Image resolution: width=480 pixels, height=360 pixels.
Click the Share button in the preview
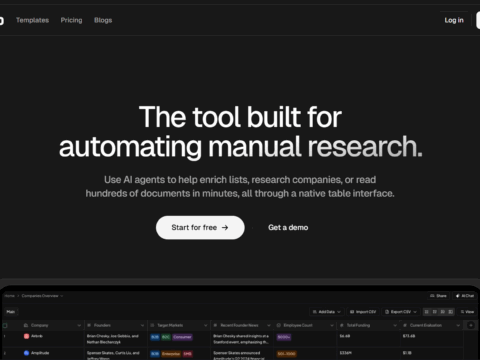tap(438, 296)
